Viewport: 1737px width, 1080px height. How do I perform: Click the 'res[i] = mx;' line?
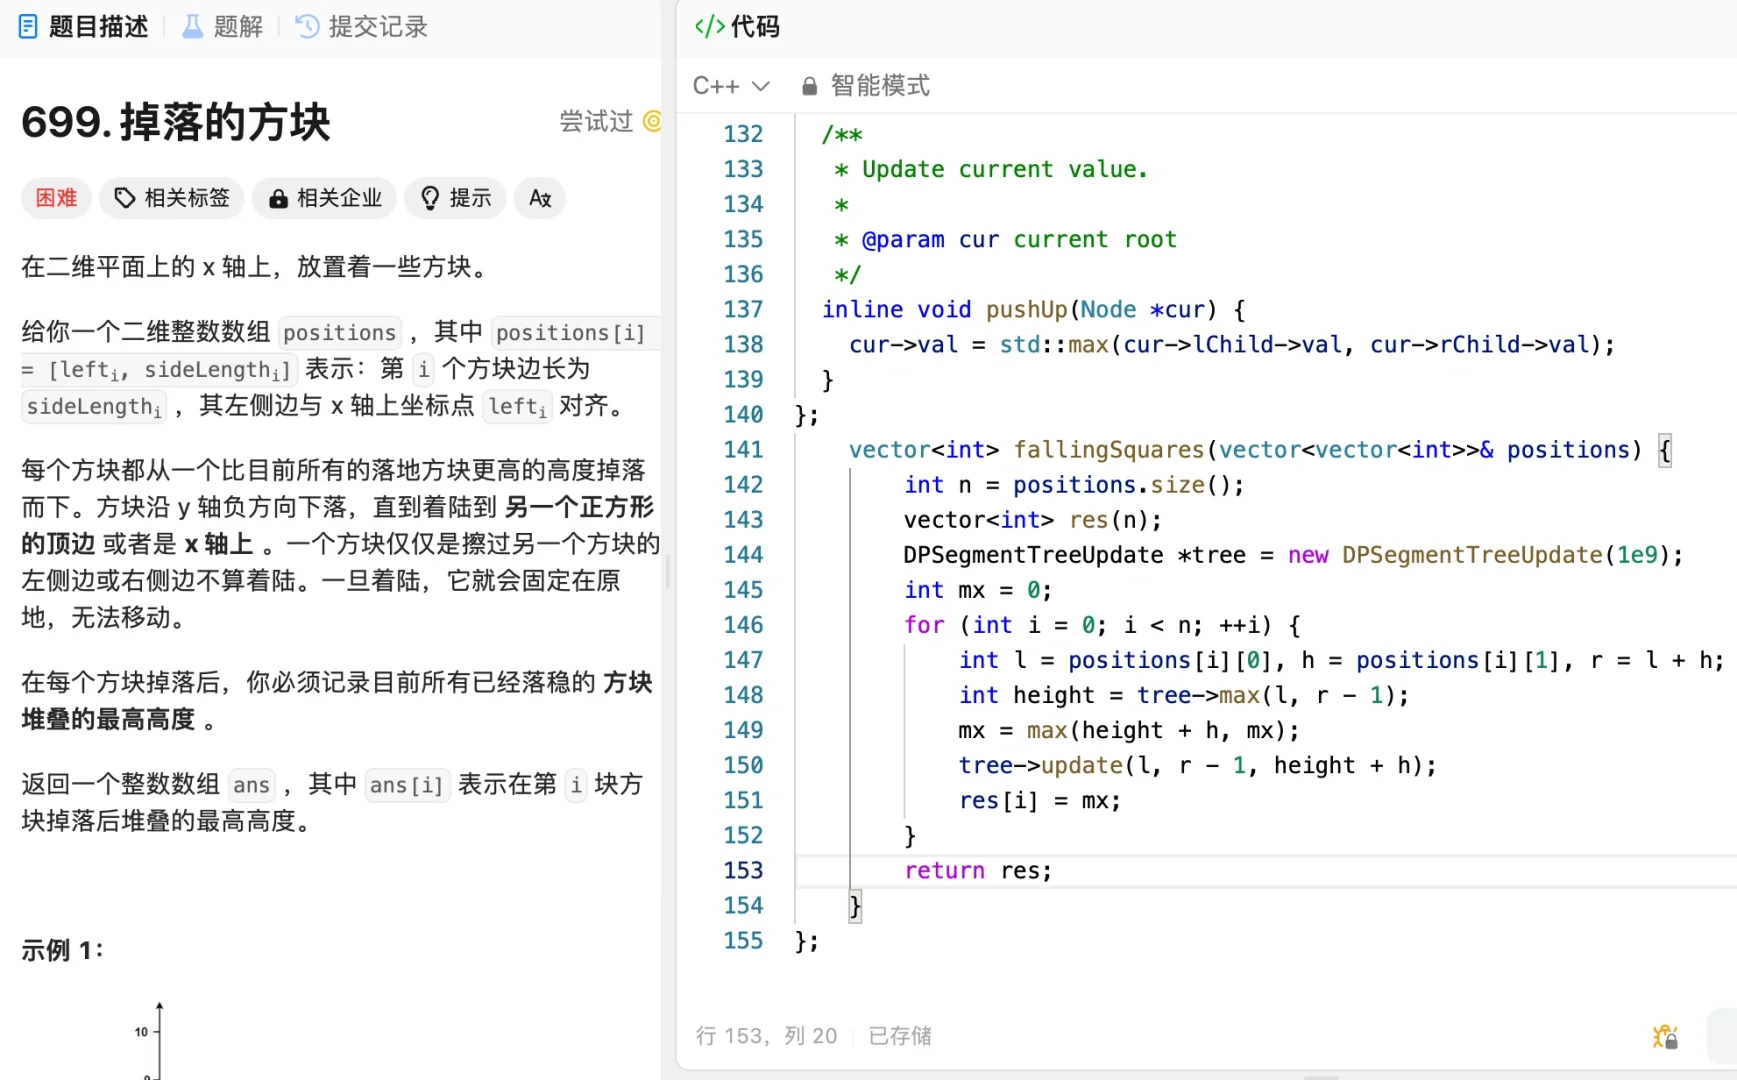coord(1040,801)
